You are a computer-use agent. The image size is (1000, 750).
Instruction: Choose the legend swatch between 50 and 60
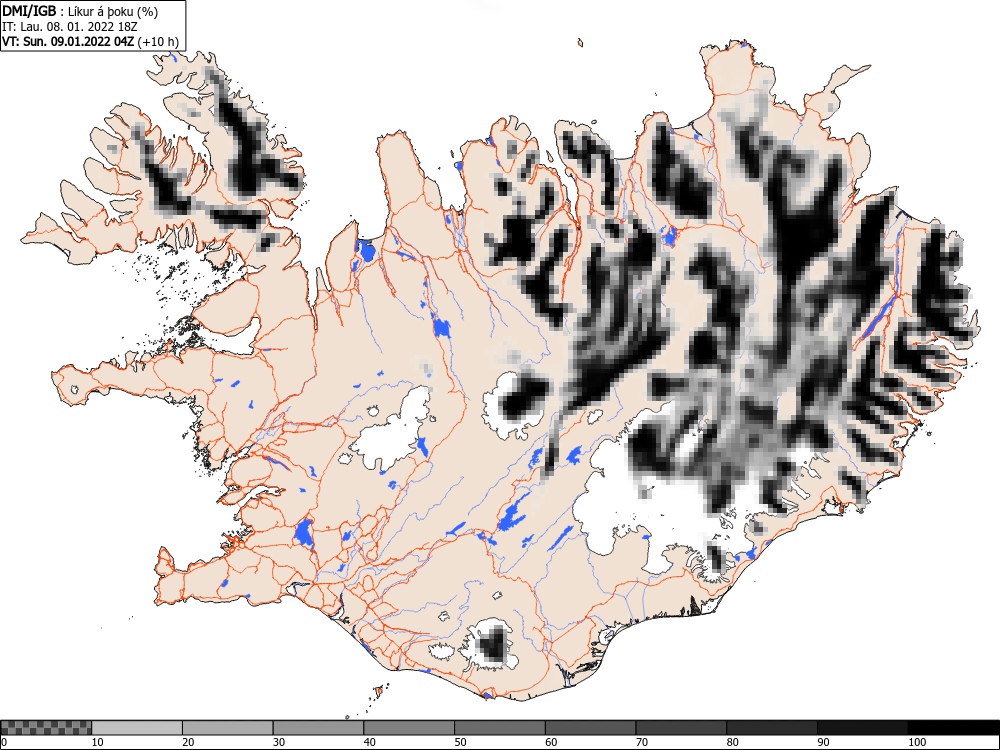point(500,728)
